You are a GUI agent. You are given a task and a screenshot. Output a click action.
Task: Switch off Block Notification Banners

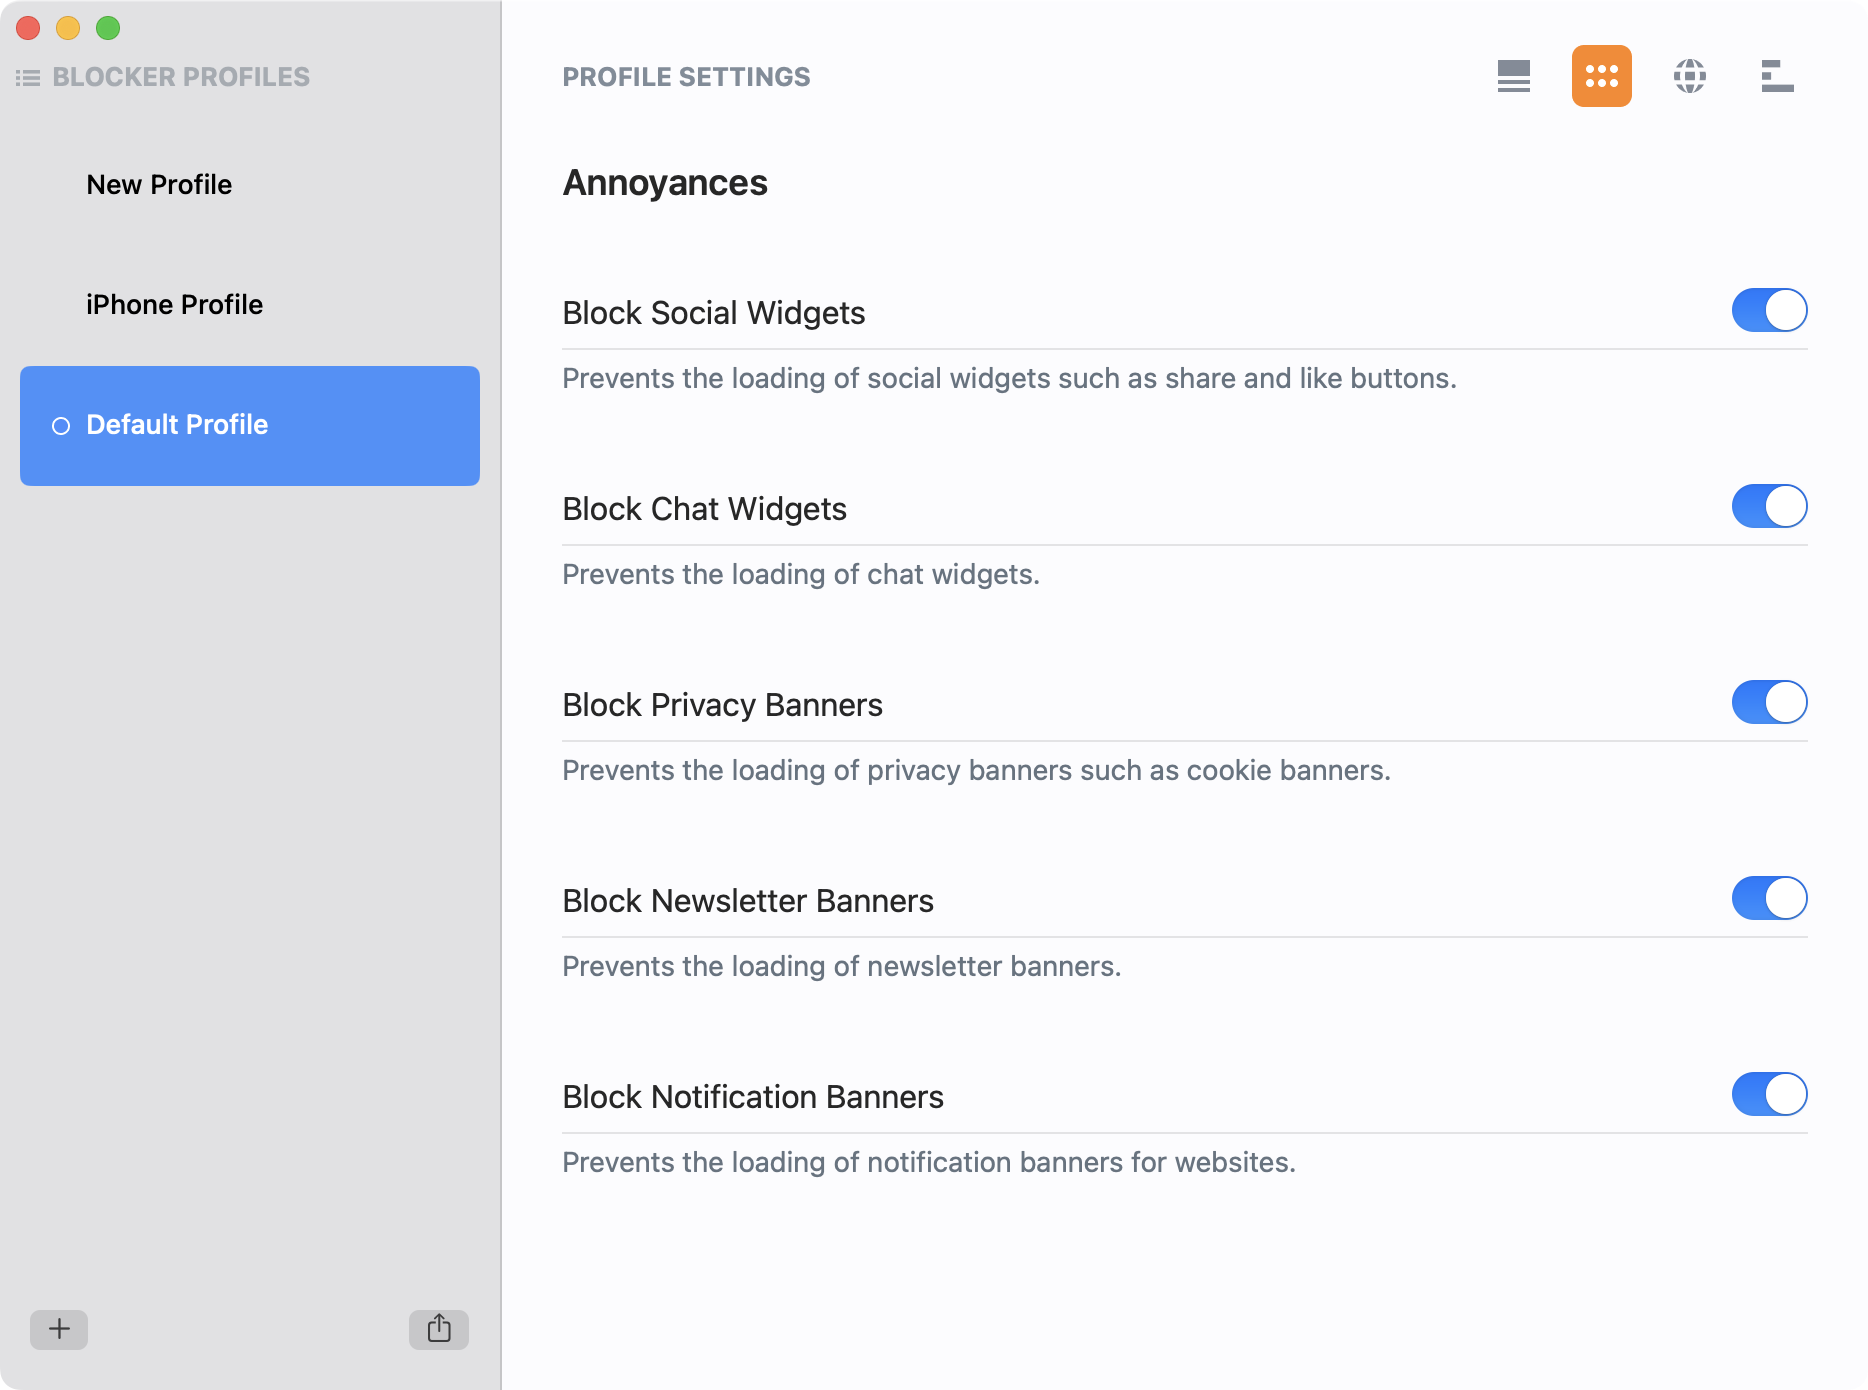[1769, 1094]
